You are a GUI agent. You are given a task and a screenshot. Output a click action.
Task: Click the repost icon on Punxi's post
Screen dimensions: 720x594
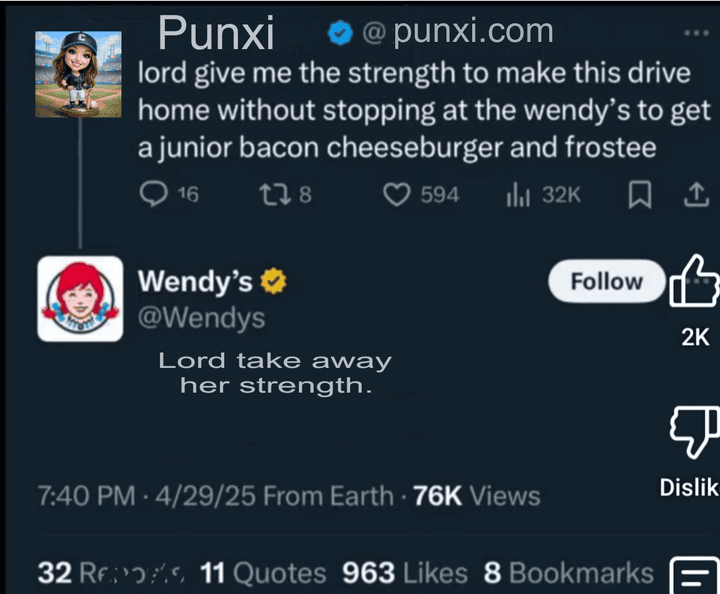(271, 195)
